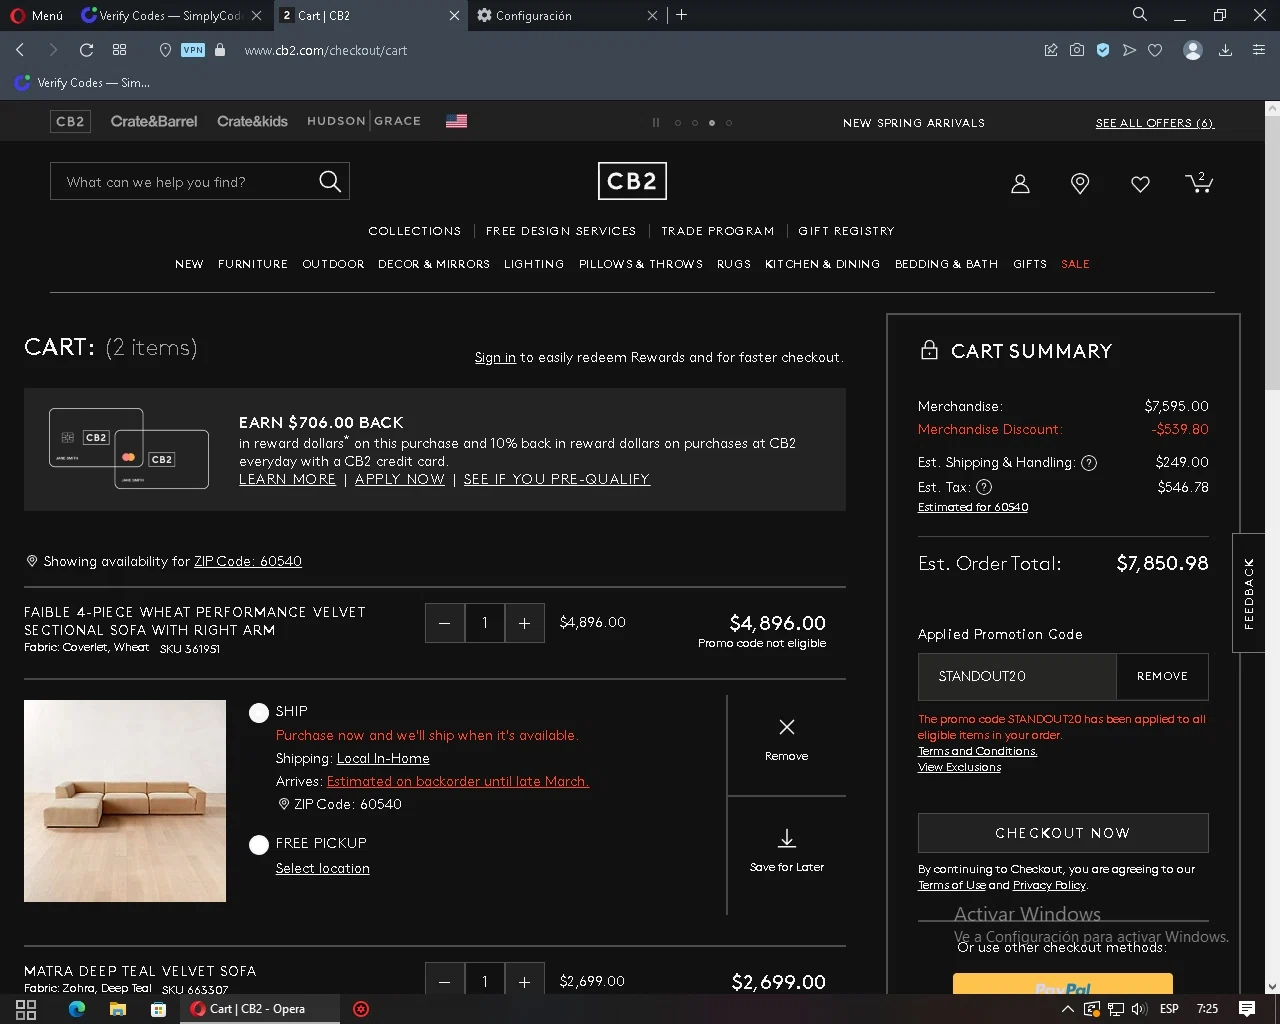Click the Shipping & Handling help icon

pyautogui.click(x=1089, y=463)
